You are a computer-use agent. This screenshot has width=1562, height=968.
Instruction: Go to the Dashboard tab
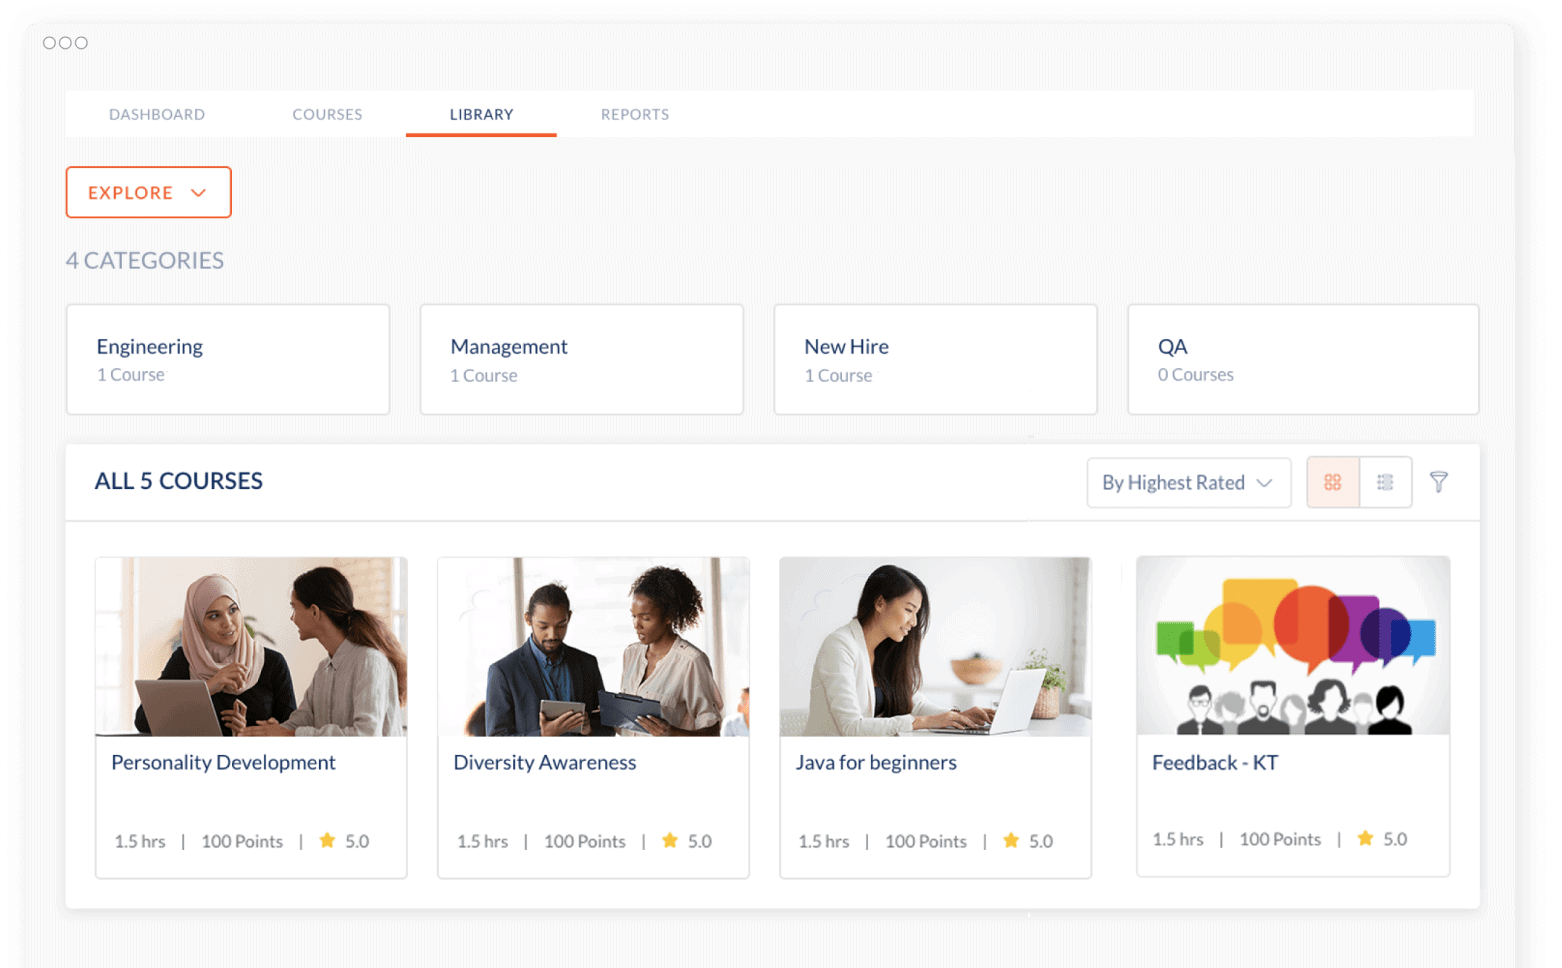157,114
